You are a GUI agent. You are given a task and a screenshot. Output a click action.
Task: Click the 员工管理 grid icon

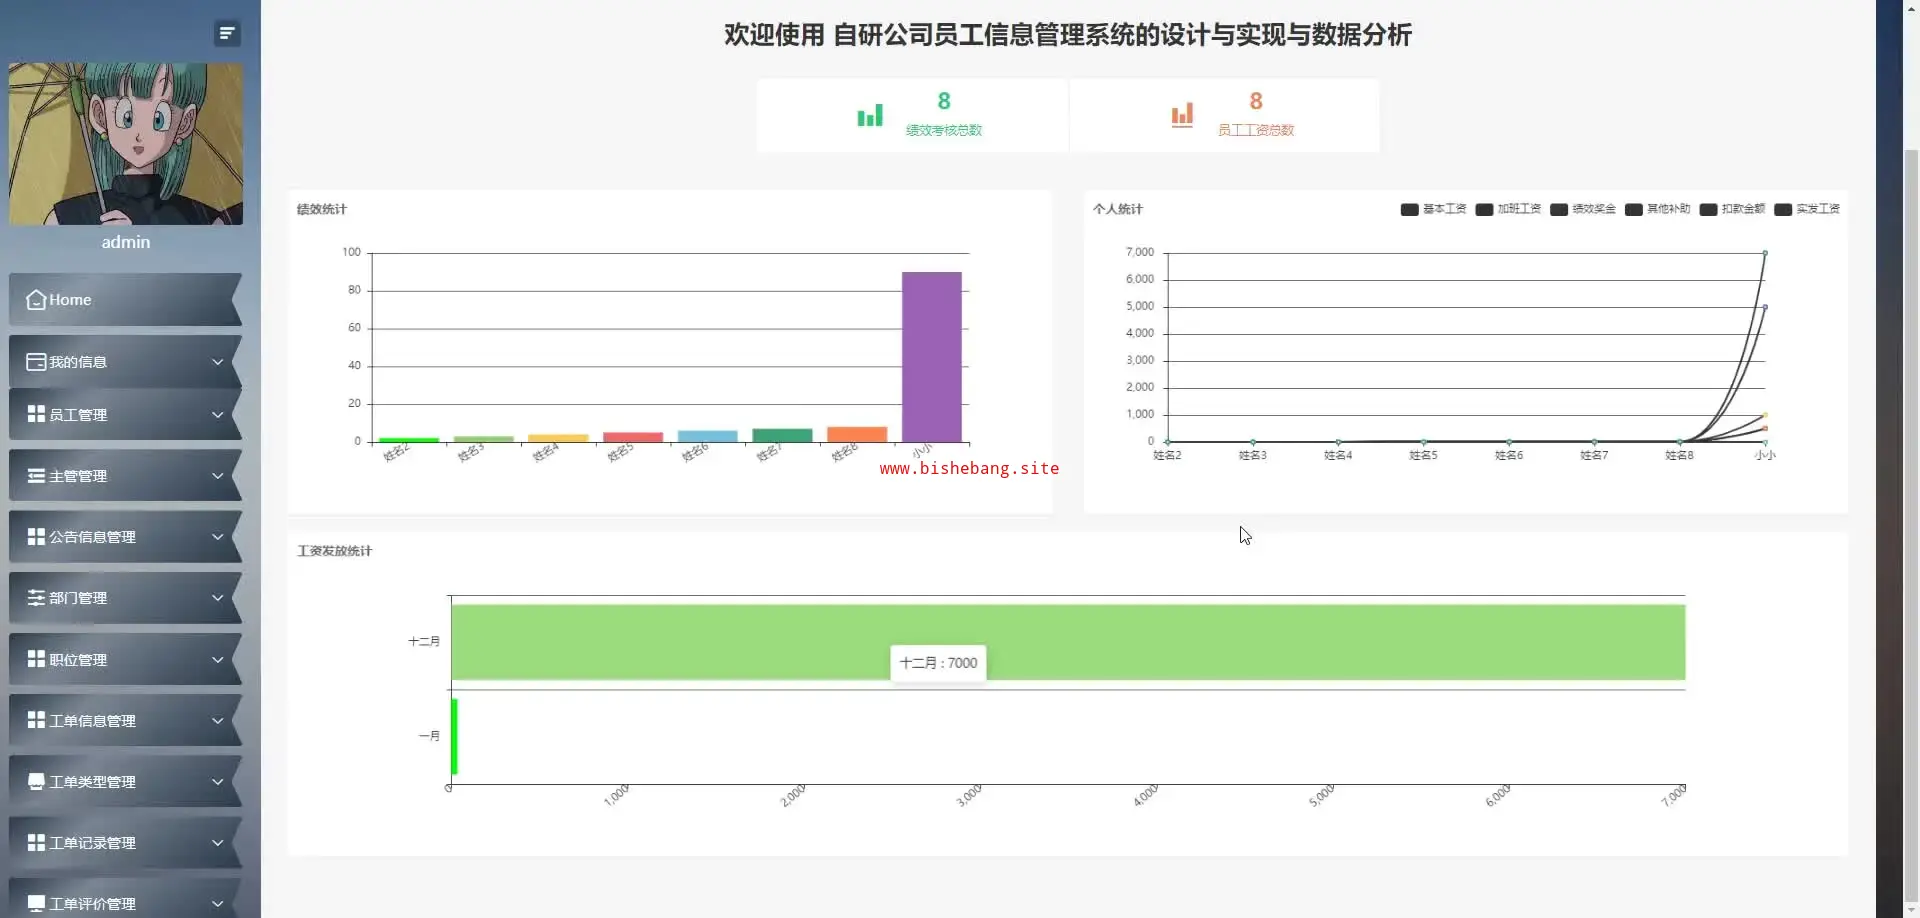tap(36, 414)
